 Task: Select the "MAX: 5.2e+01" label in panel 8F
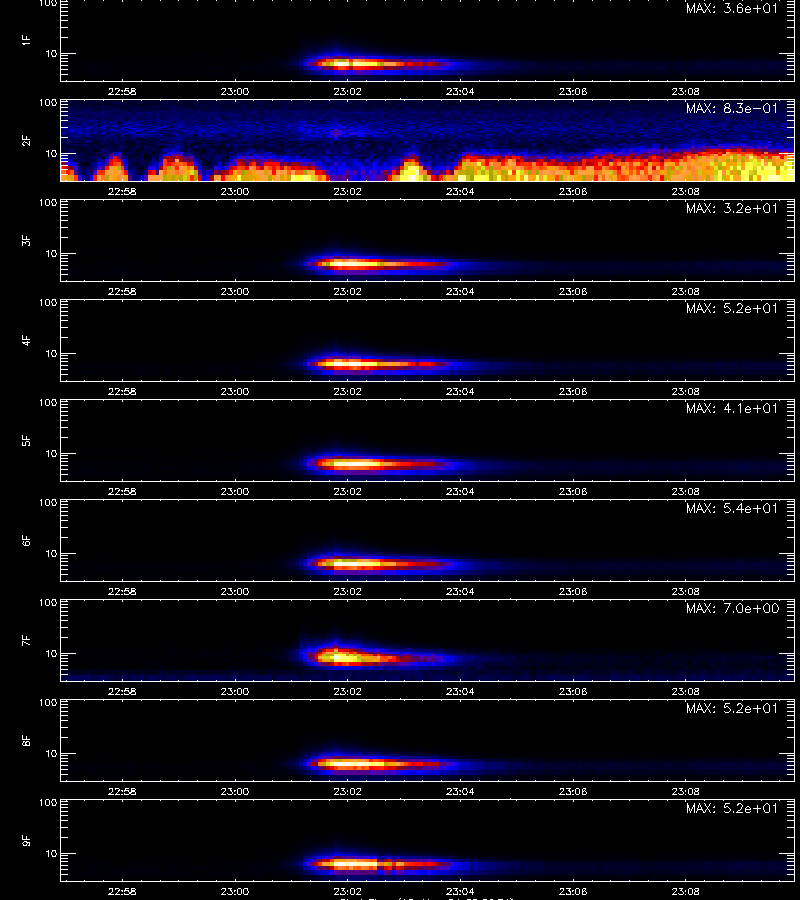pos(732,708)
